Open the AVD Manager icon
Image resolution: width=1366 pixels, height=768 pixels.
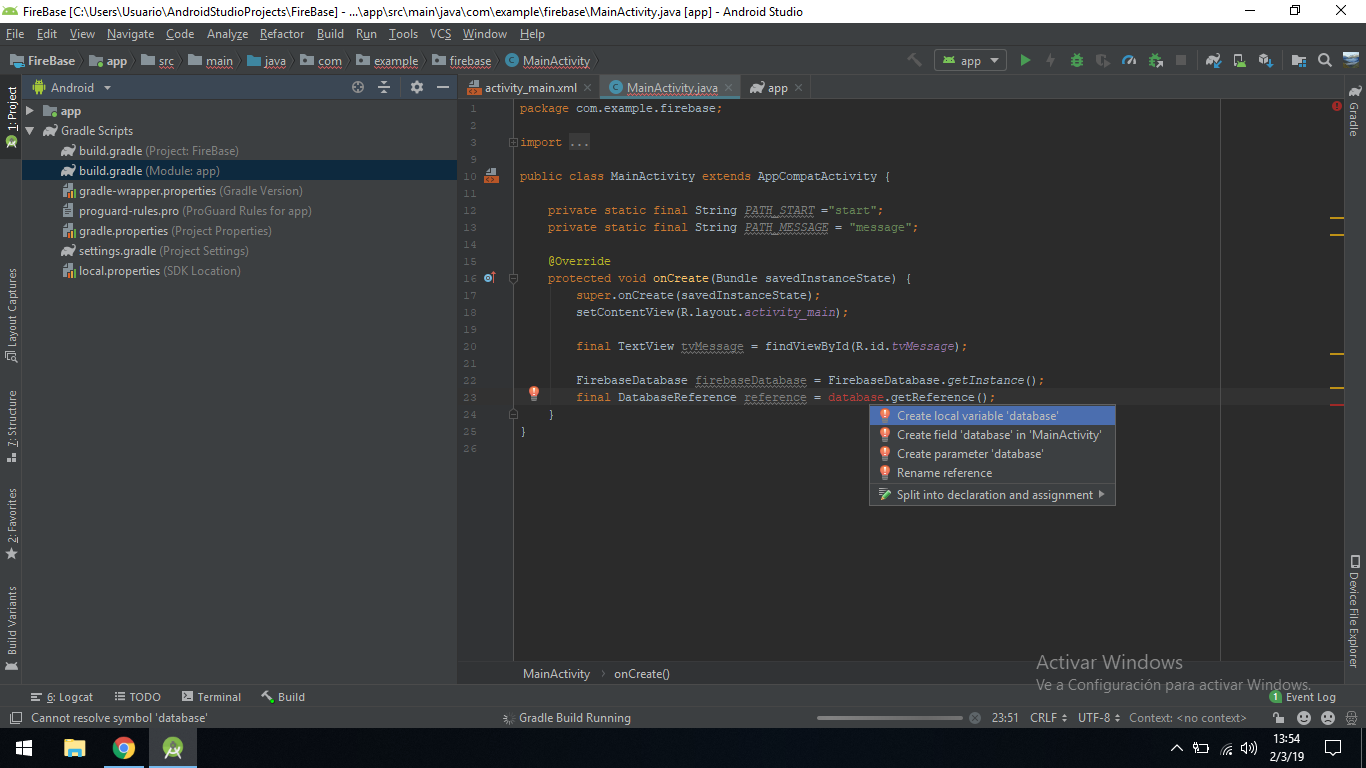[1239, 60]
